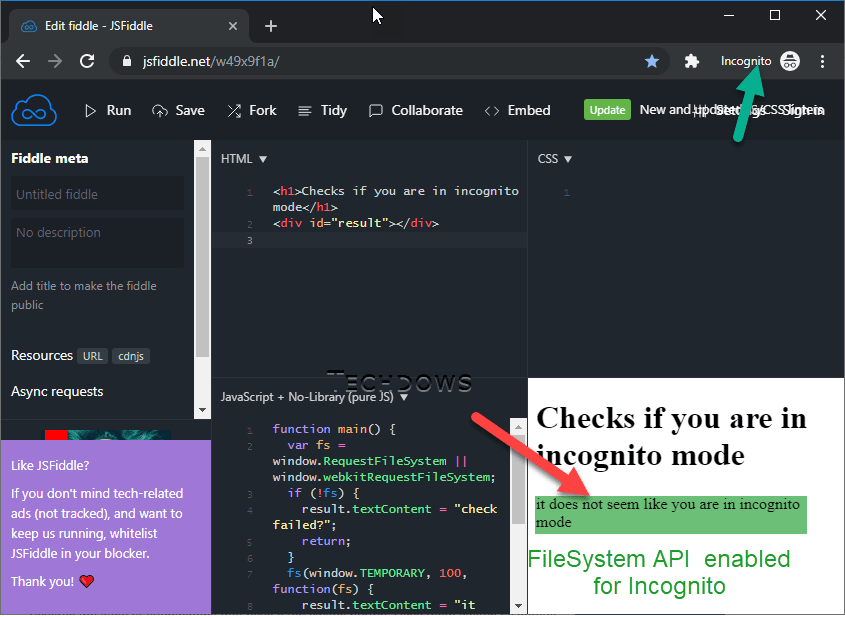Reload the page
Image resolution: width=845 pixels, height=617 pixels.
pyautogui.click(x=87, y=61)
